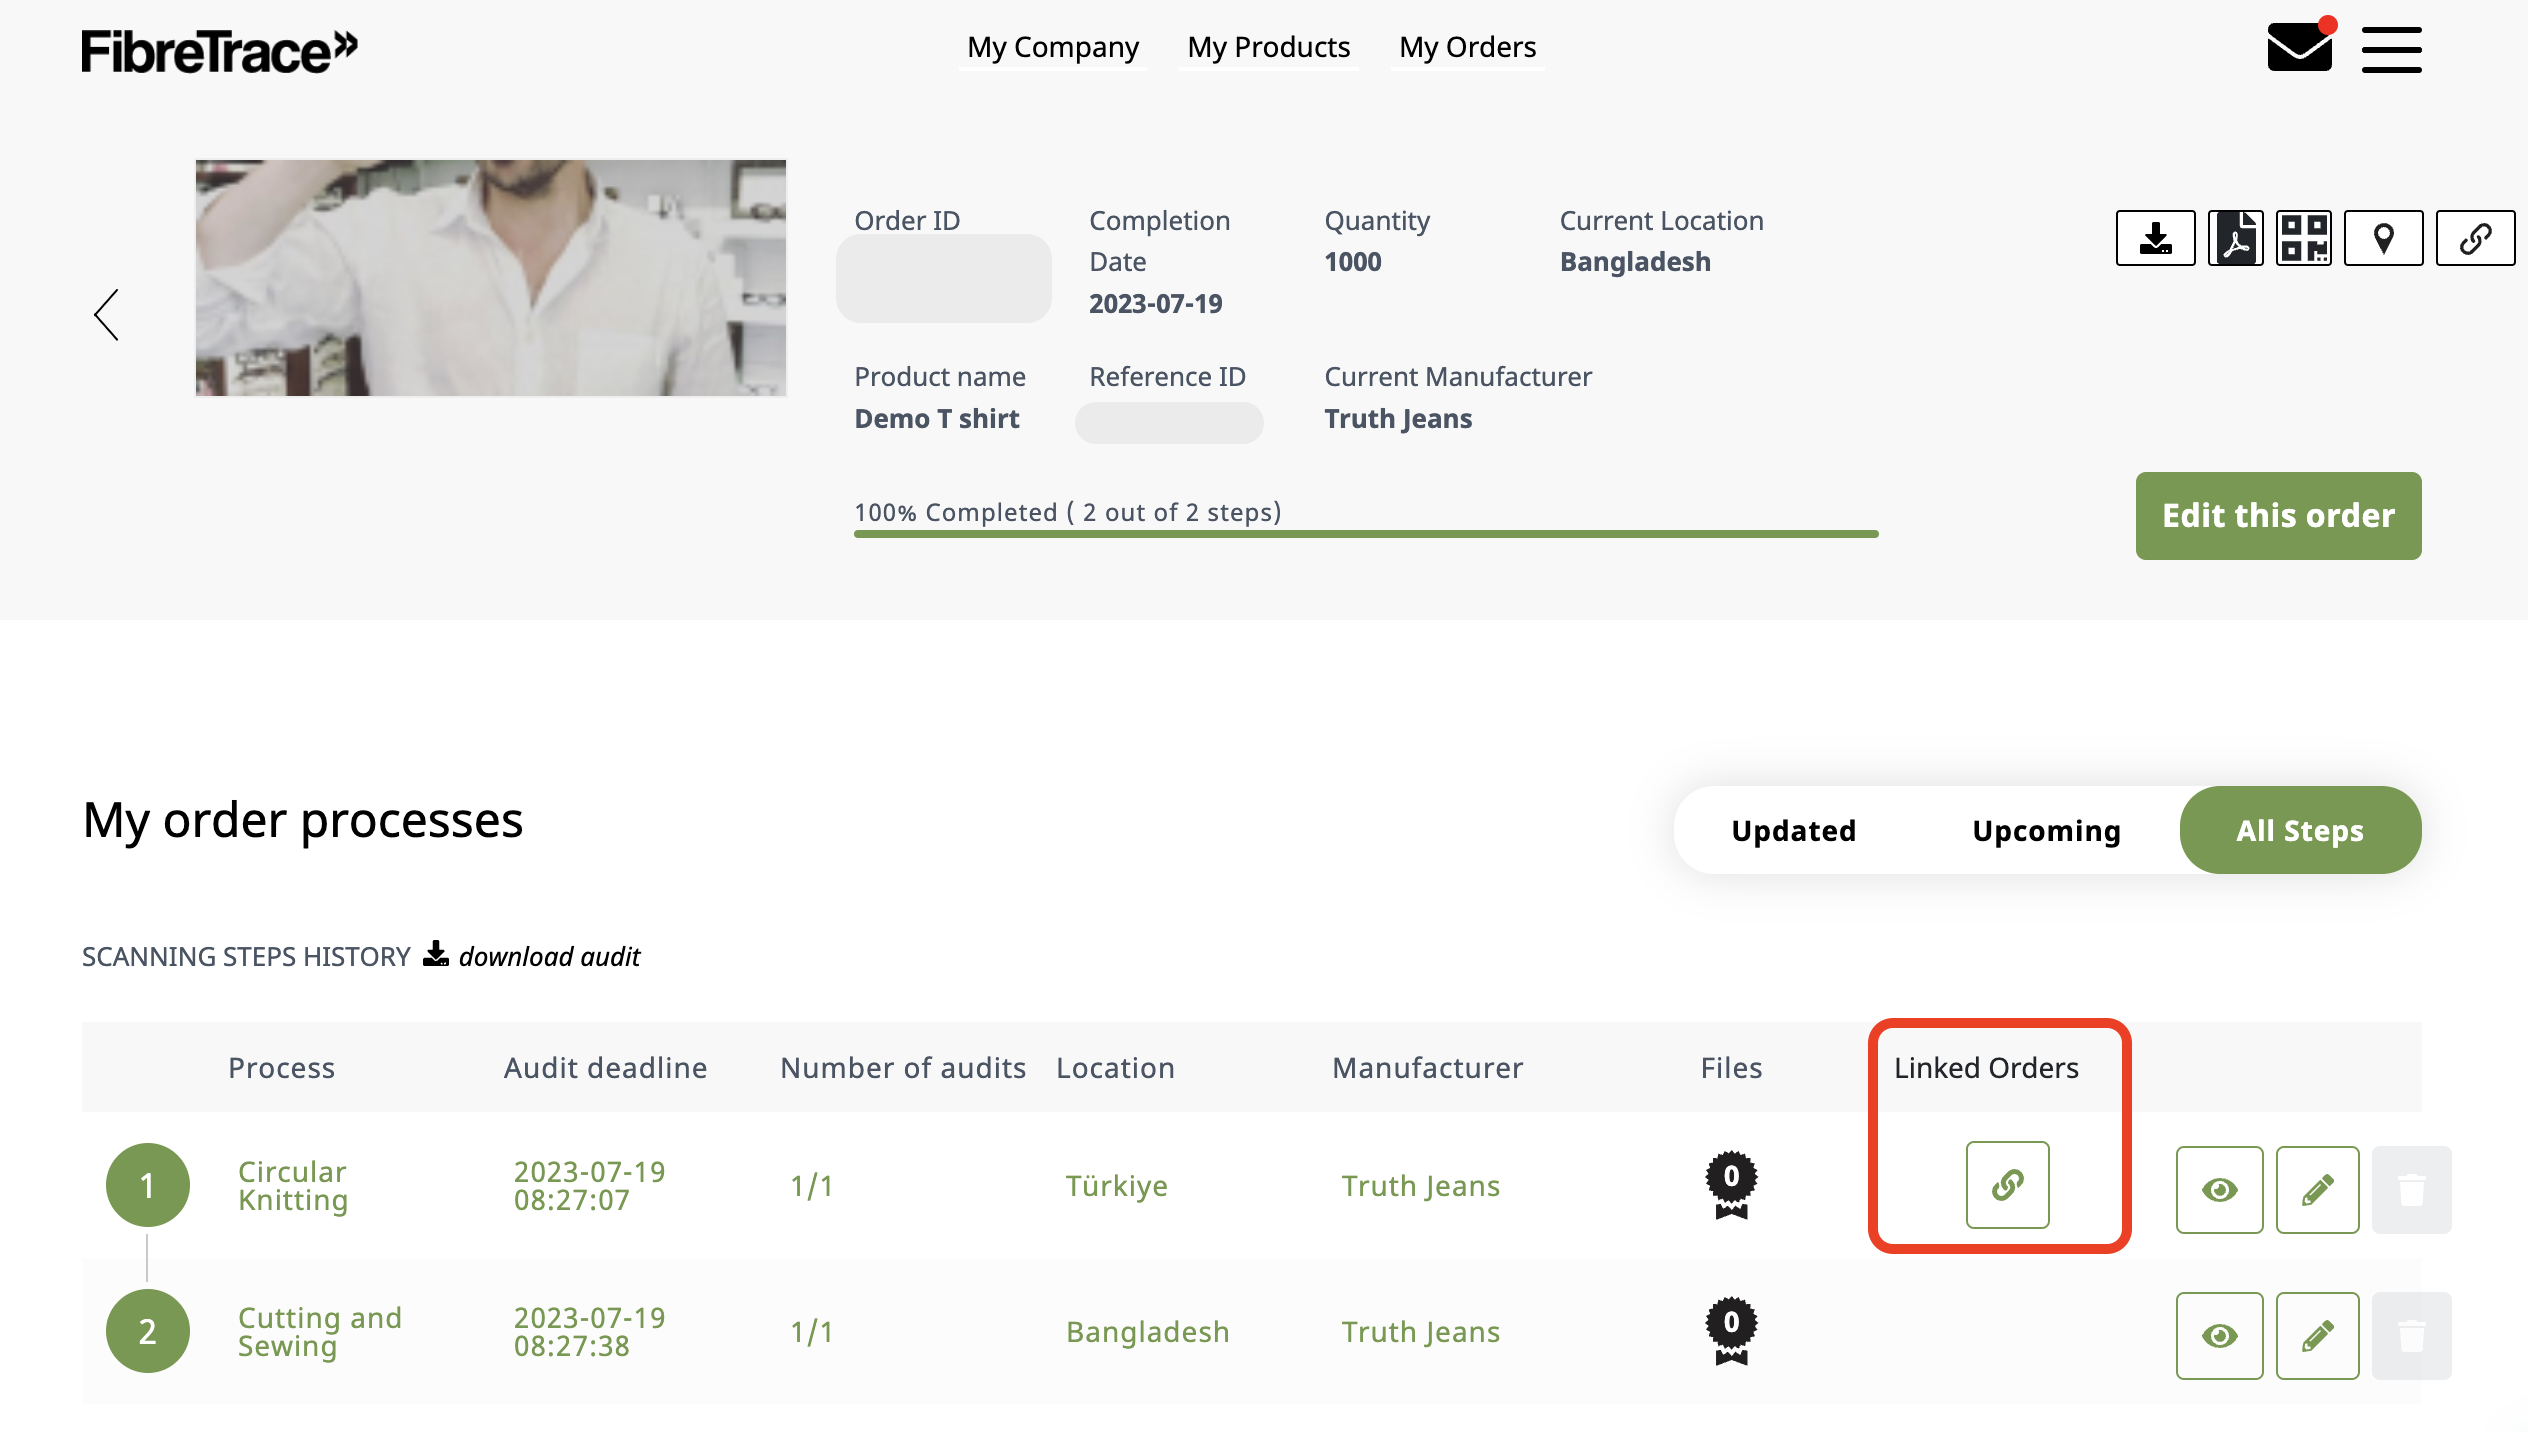Open the My Orders menu

[x=1467, y=47]
